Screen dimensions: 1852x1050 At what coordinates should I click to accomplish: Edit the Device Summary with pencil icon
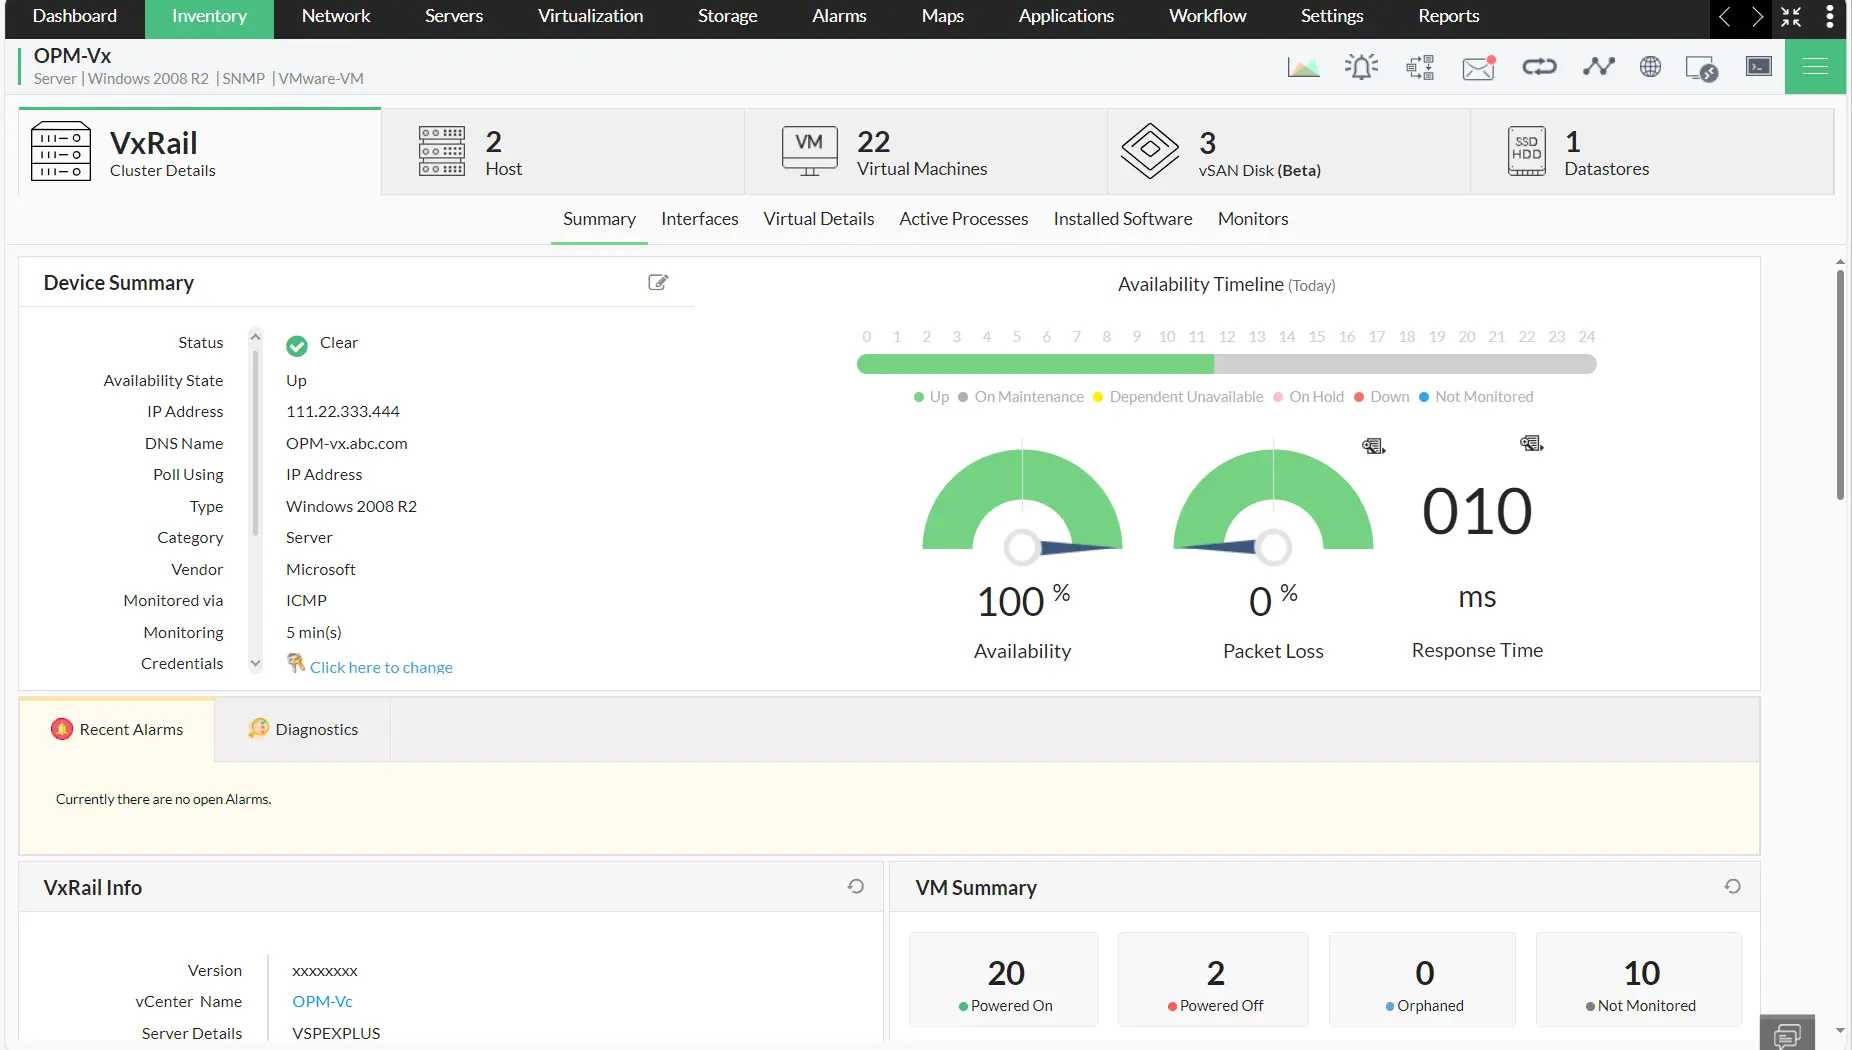pyautogui.click(x=657, y=283)
